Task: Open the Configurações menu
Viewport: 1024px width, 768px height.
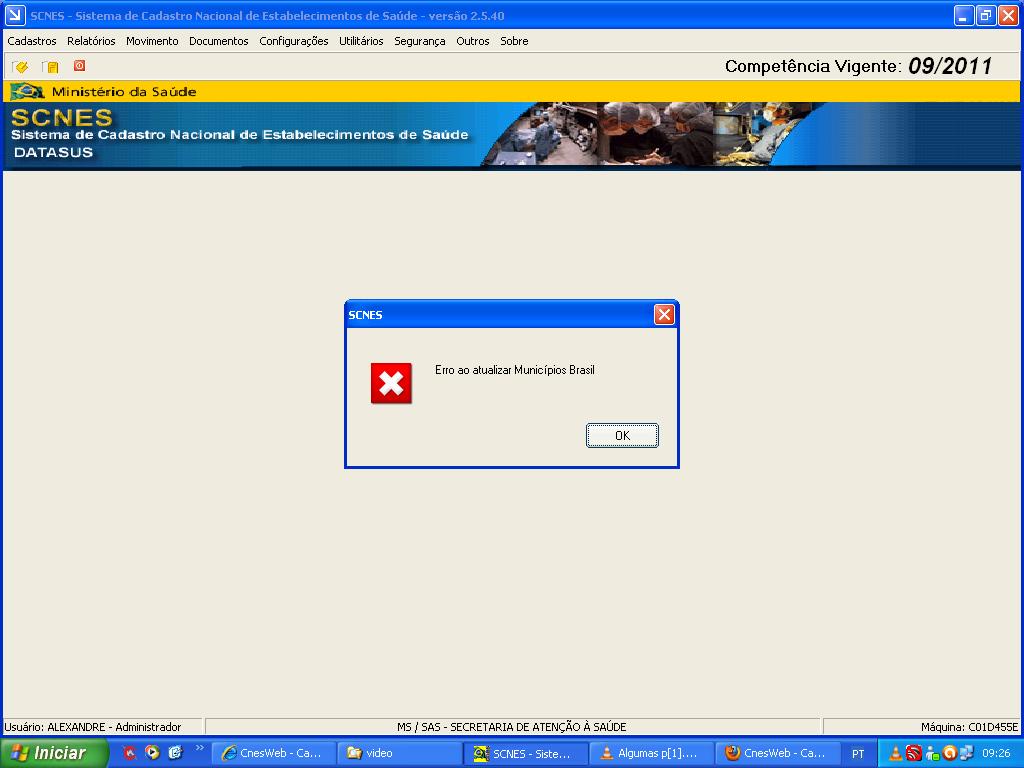Action: point(293,41)
